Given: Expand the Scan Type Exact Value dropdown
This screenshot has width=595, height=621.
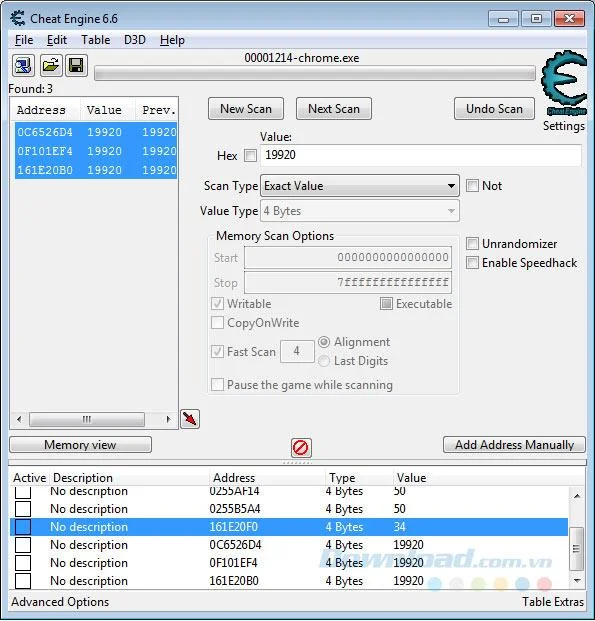Looking at the screenshot, I should [360, 186].
